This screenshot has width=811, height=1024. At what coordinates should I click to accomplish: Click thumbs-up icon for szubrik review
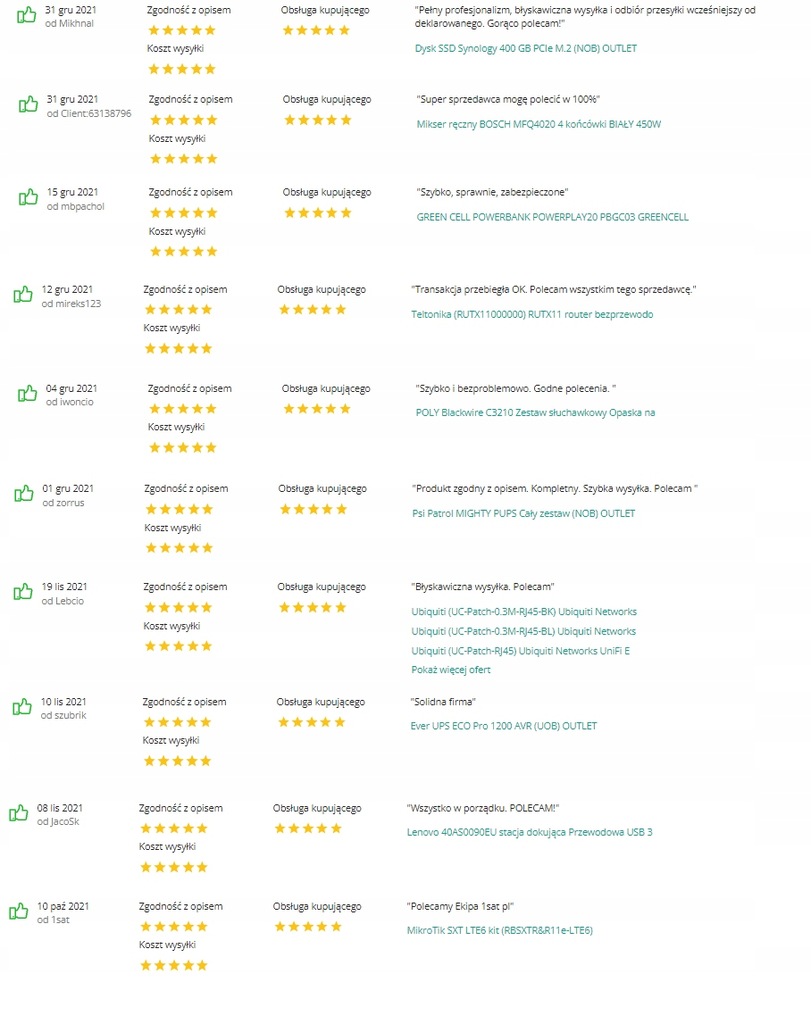22,707
